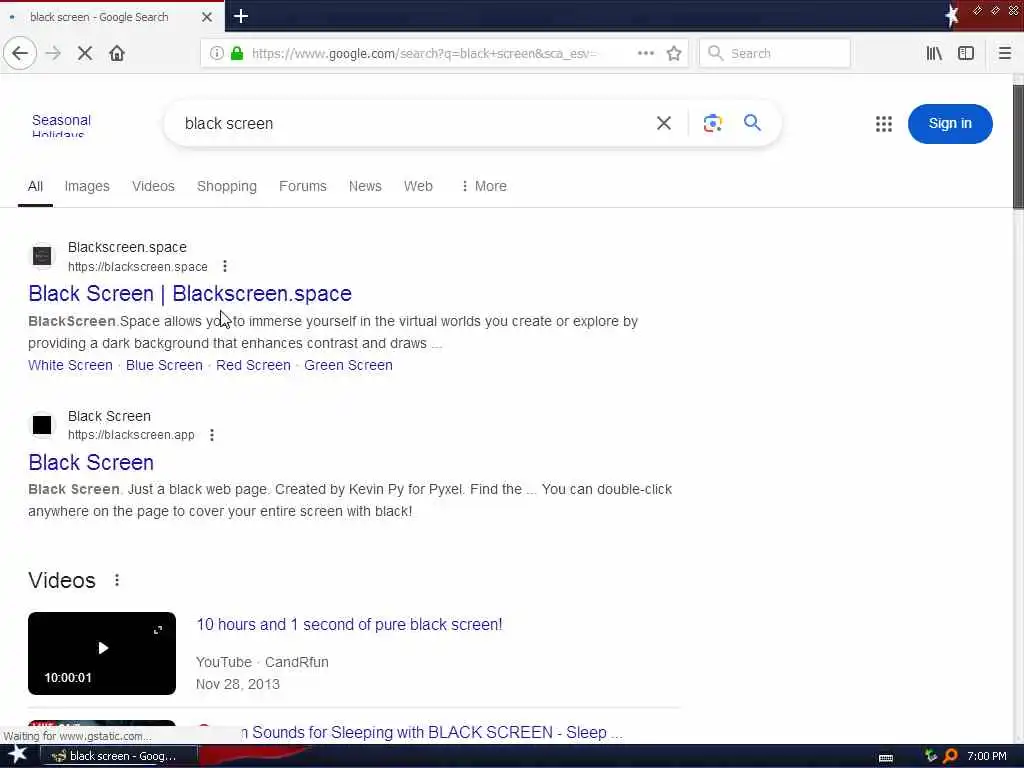Expand the video preview with corner icon

click(x=157, y=630)
